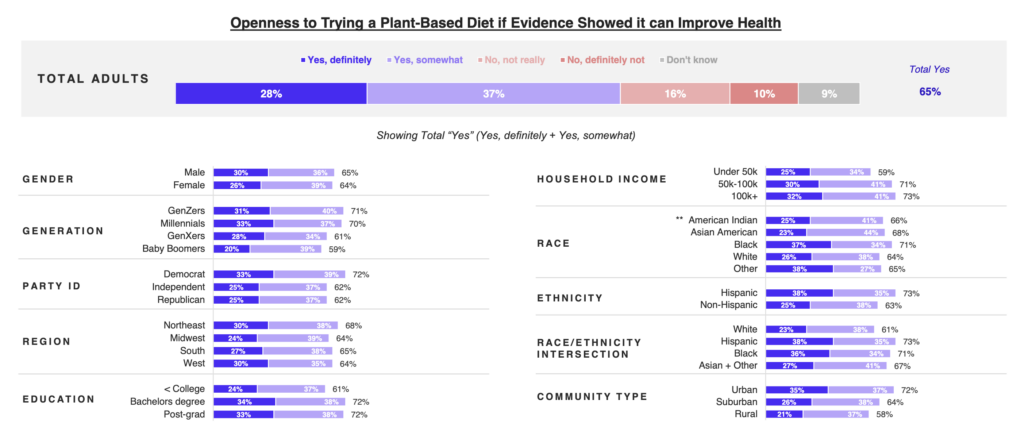Image resolution: width=1024 pixels, height=435 pixels.
Task: Click the 9% gray bar segment
Action: [x=829, y=93]
